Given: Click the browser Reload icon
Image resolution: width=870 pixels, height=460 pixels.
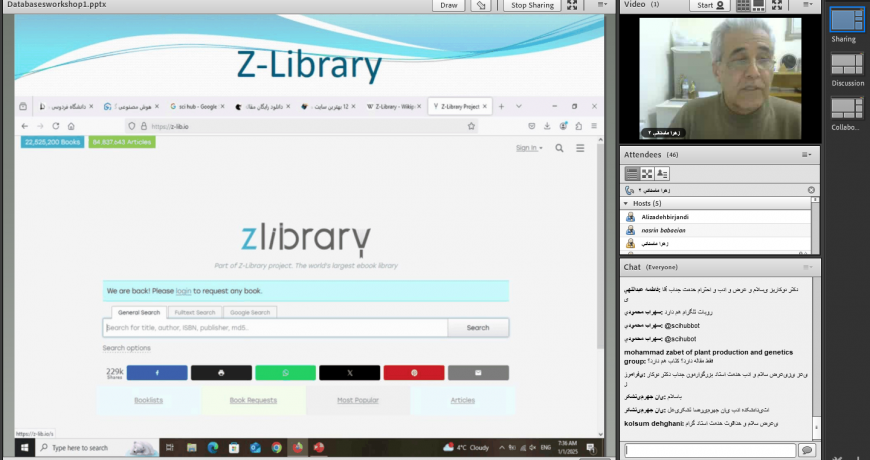Looking at the screenshot, I should tap(55, 127).
